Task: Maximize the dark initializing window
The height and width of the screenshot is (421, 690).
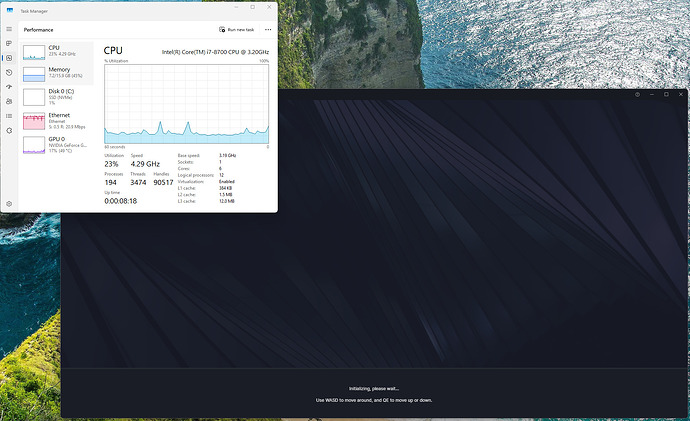Action: point(666,94)
